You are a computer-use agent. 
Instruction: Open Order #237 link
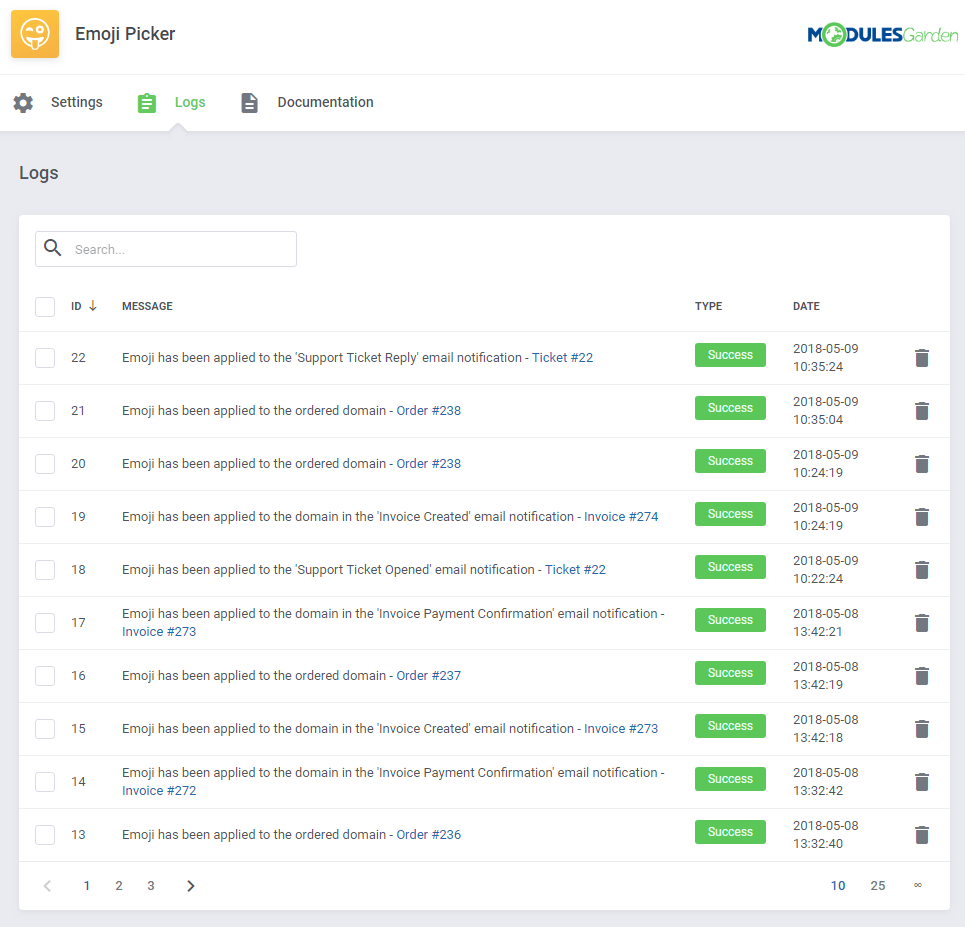[428, 675]
